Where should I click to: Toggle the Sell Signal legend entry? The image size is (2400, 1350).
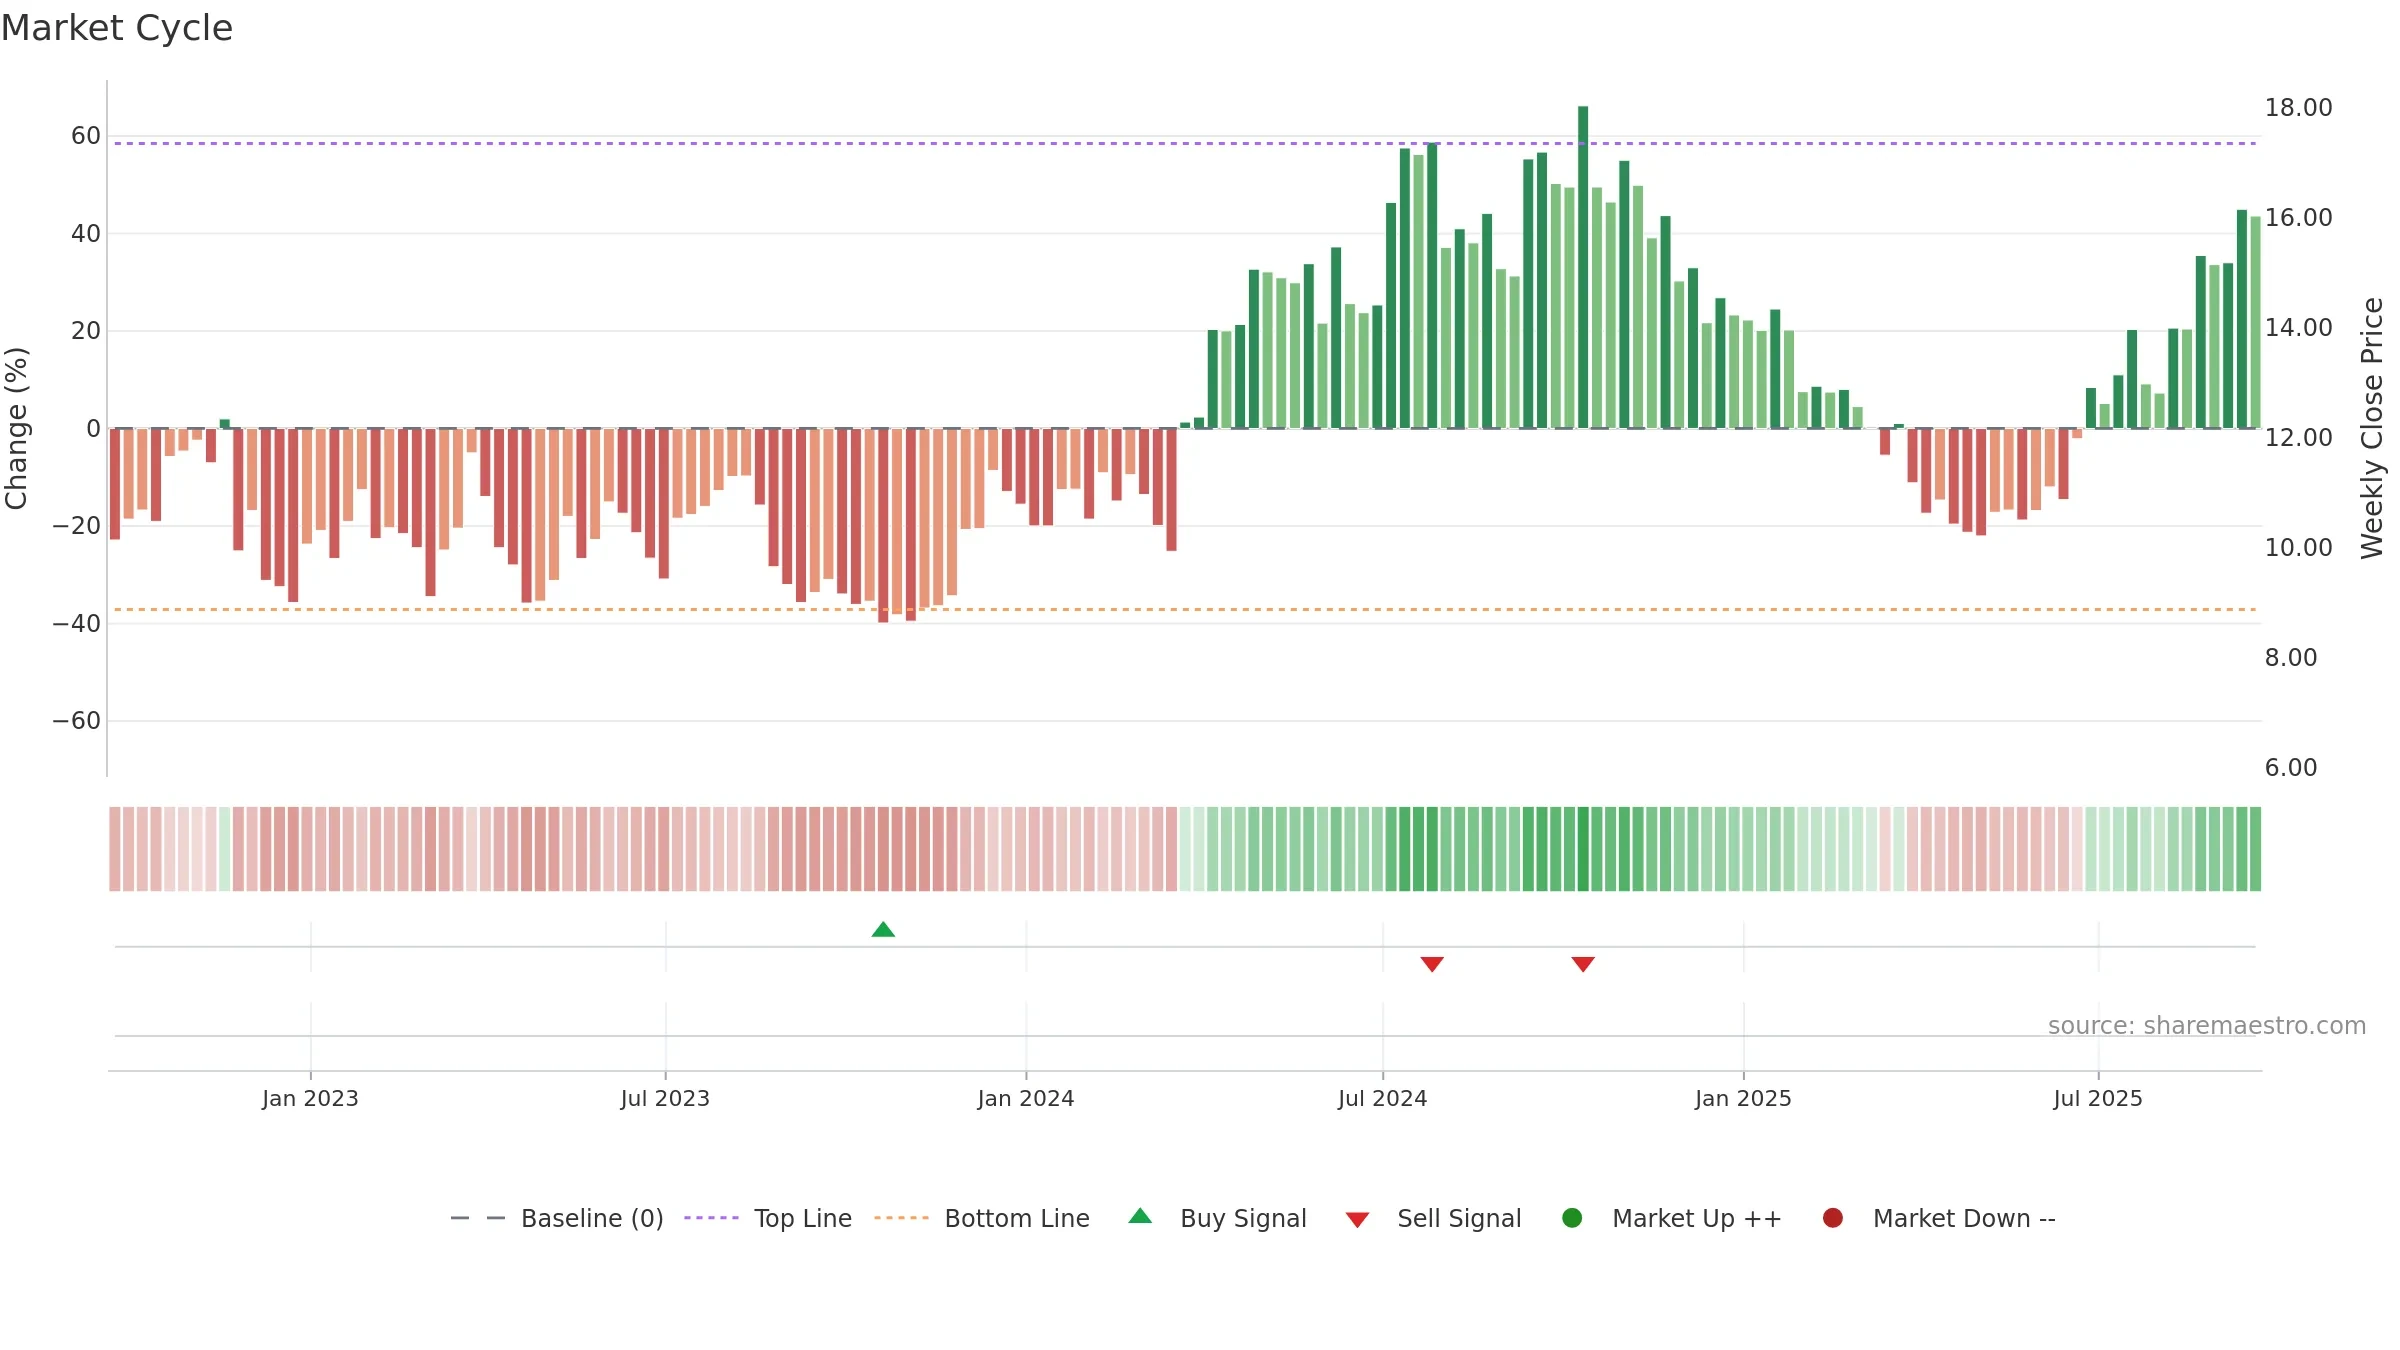coord(1433,1219)
